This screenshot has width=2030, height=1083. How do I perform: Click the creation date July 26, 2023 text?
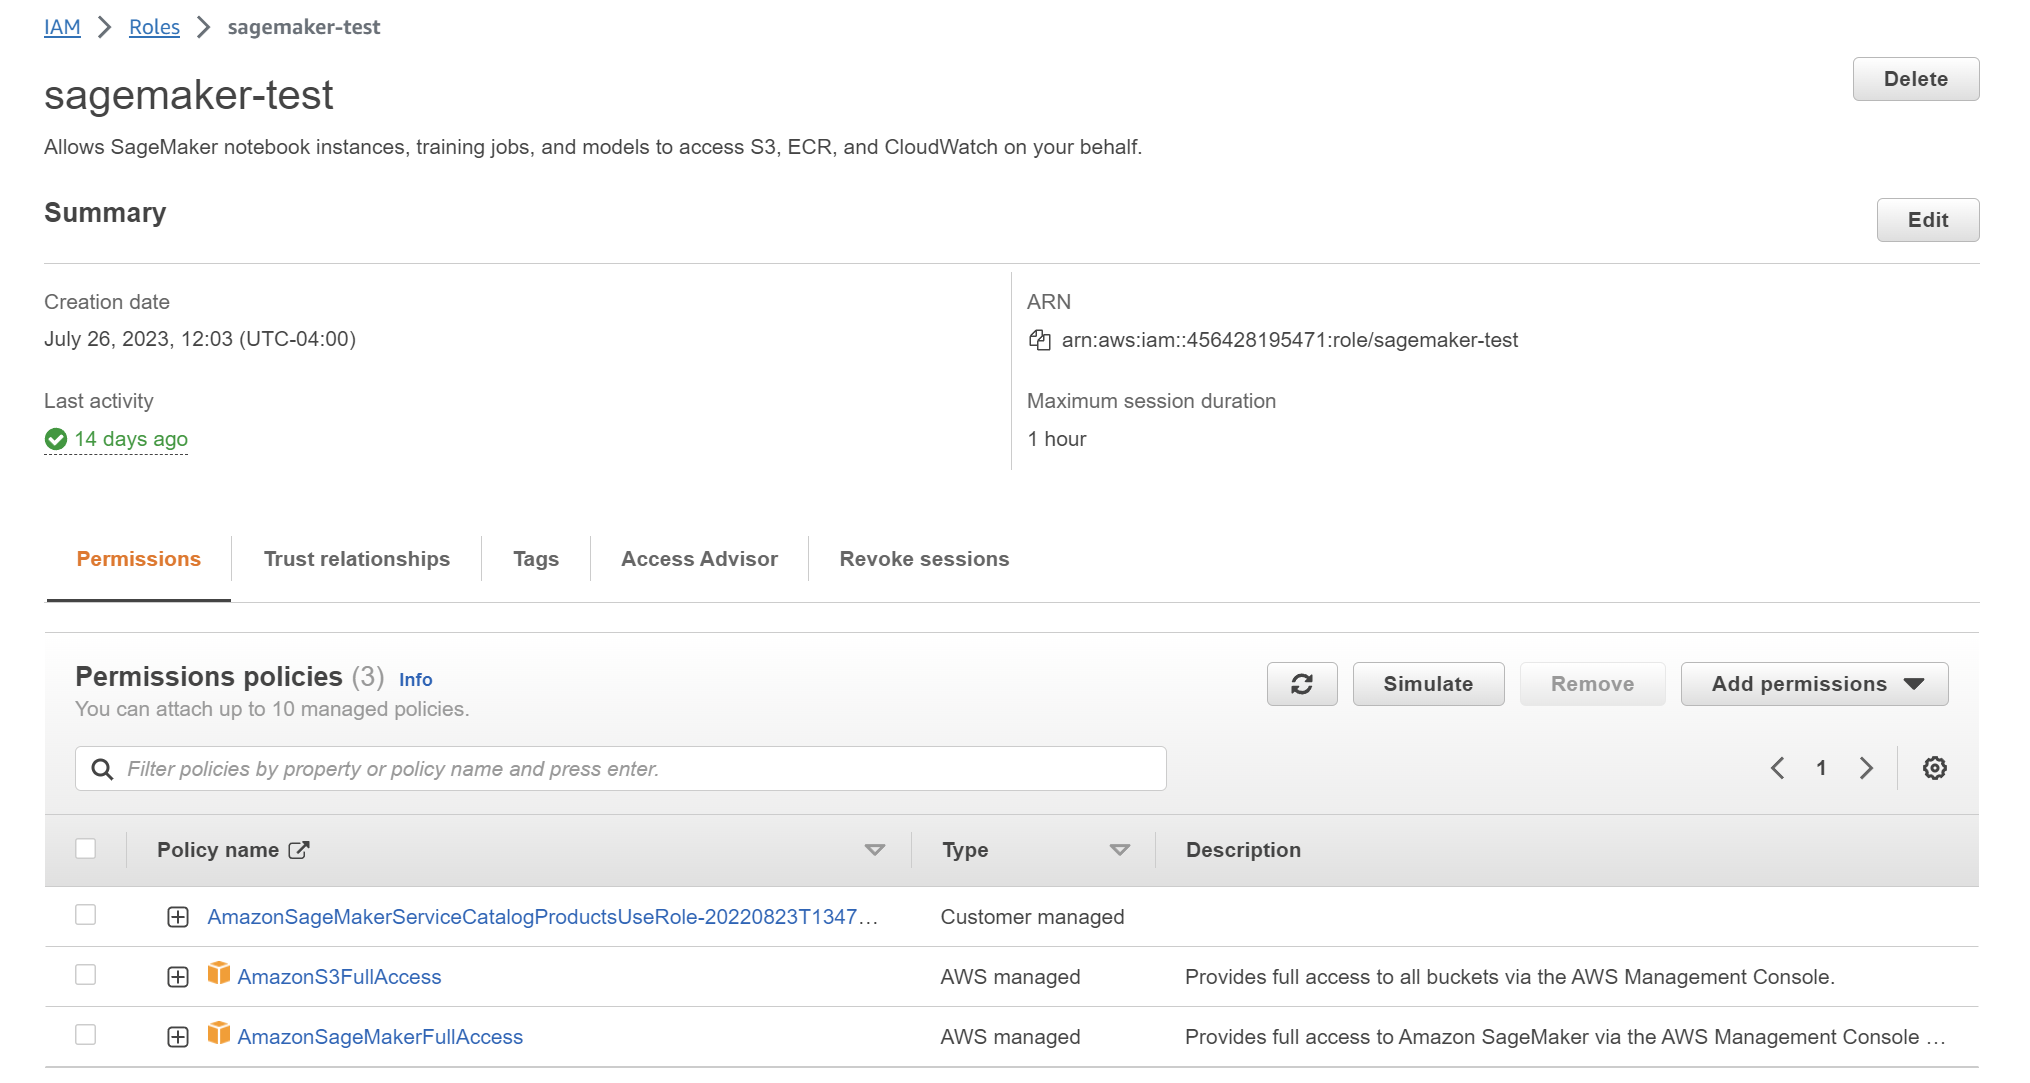tap(200, 339)
